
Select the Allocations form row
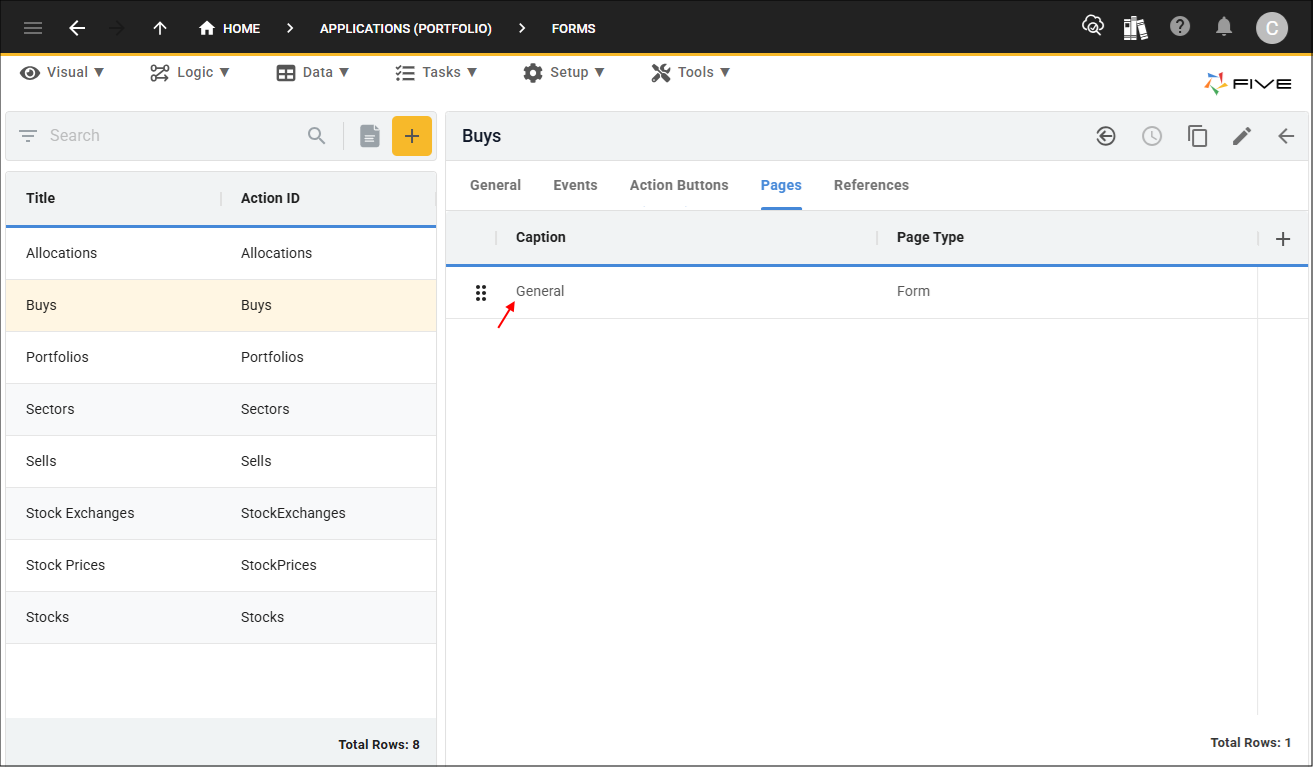[x=221, y=253]
